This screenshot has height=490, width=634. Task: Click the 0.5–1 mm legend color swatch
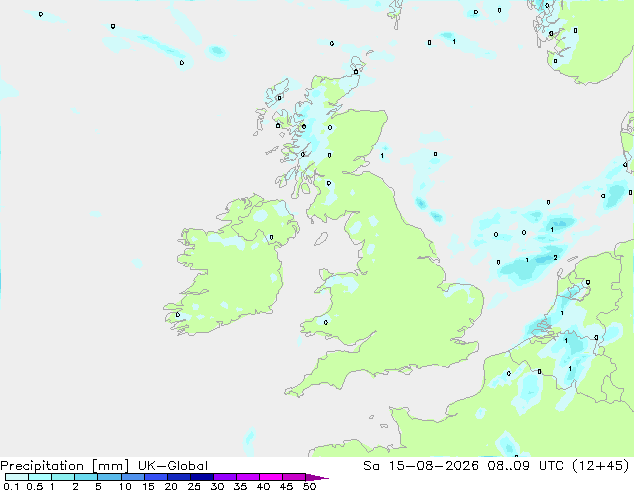click(x=40, y=477)
